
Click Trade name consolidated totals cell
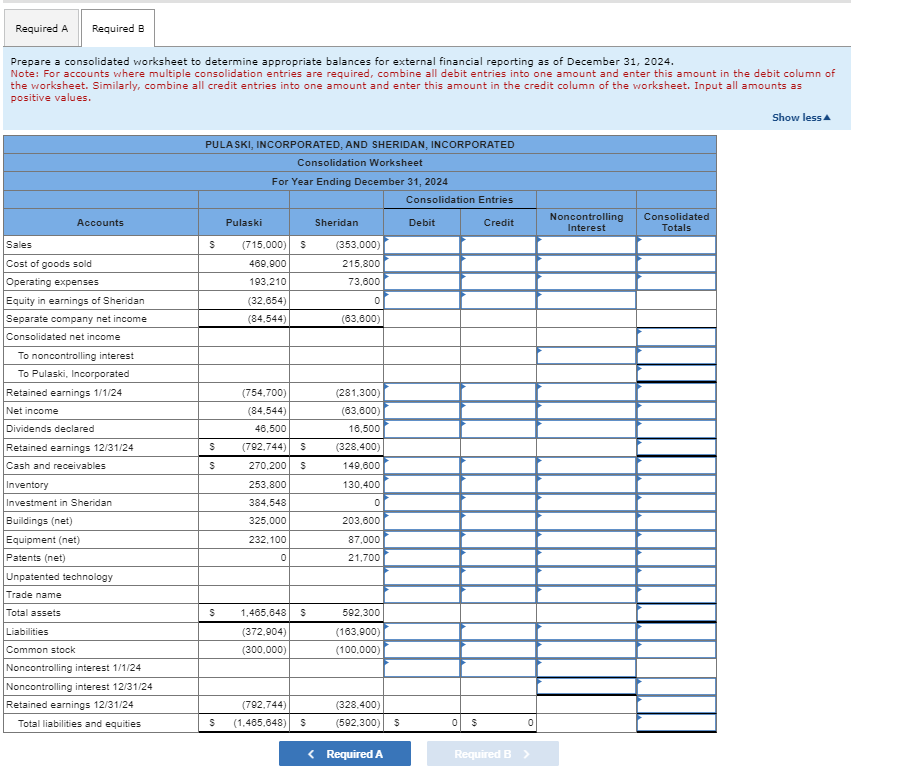[x=676, y=594]
